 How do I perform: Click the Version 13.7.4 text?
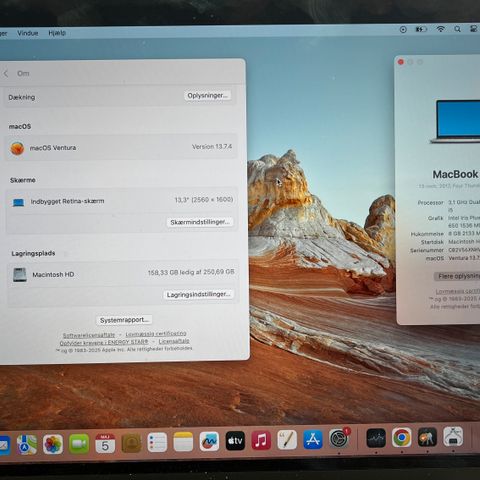click(x=212, y=147)
